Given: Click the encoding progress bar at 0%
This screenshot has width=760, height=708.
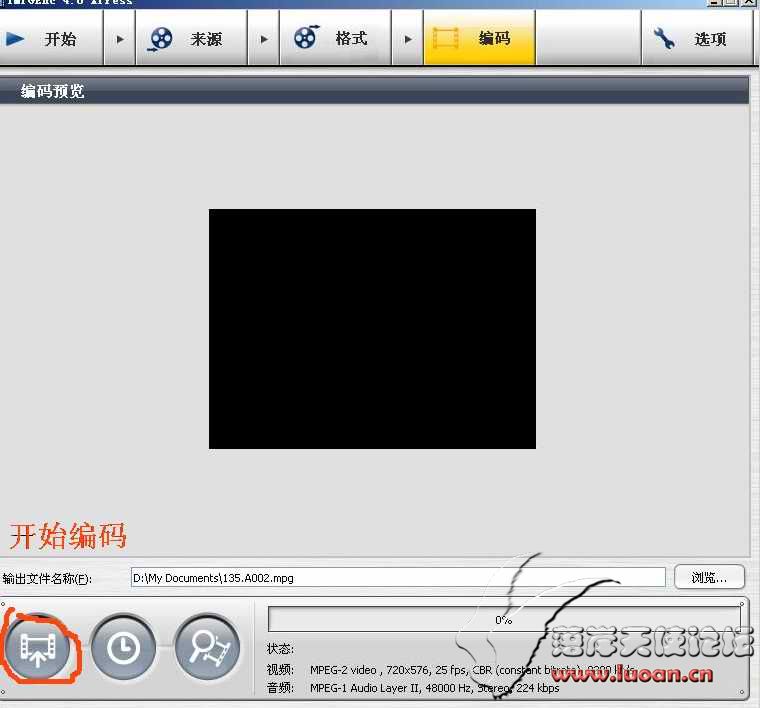Looking at the screenshot, I should pos(504,619).
